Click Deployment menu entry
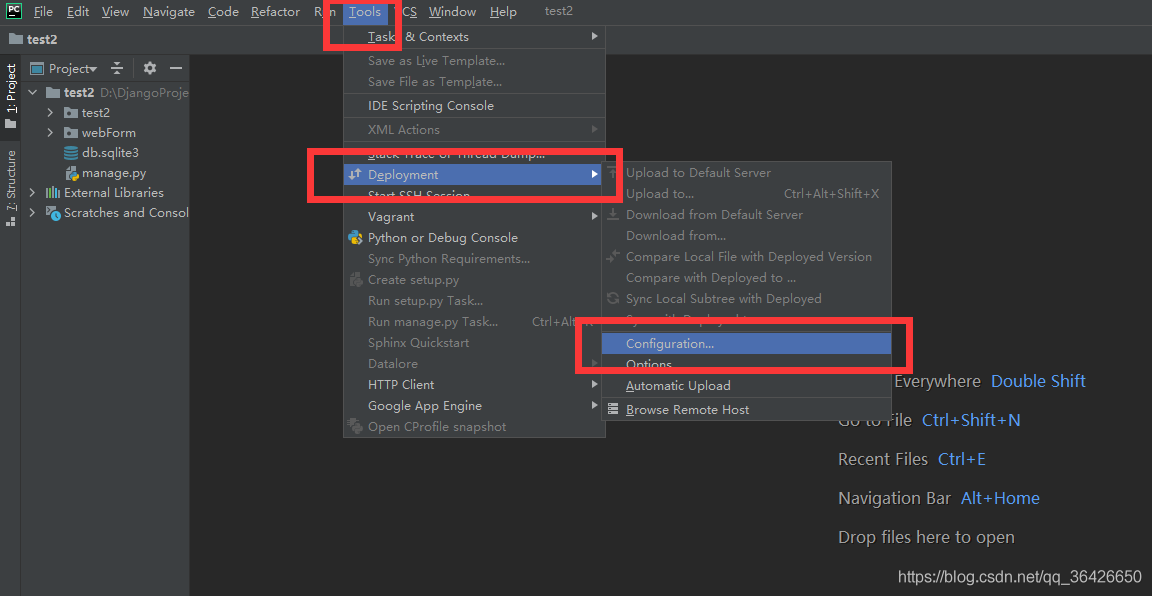 [x=474, y=174]
